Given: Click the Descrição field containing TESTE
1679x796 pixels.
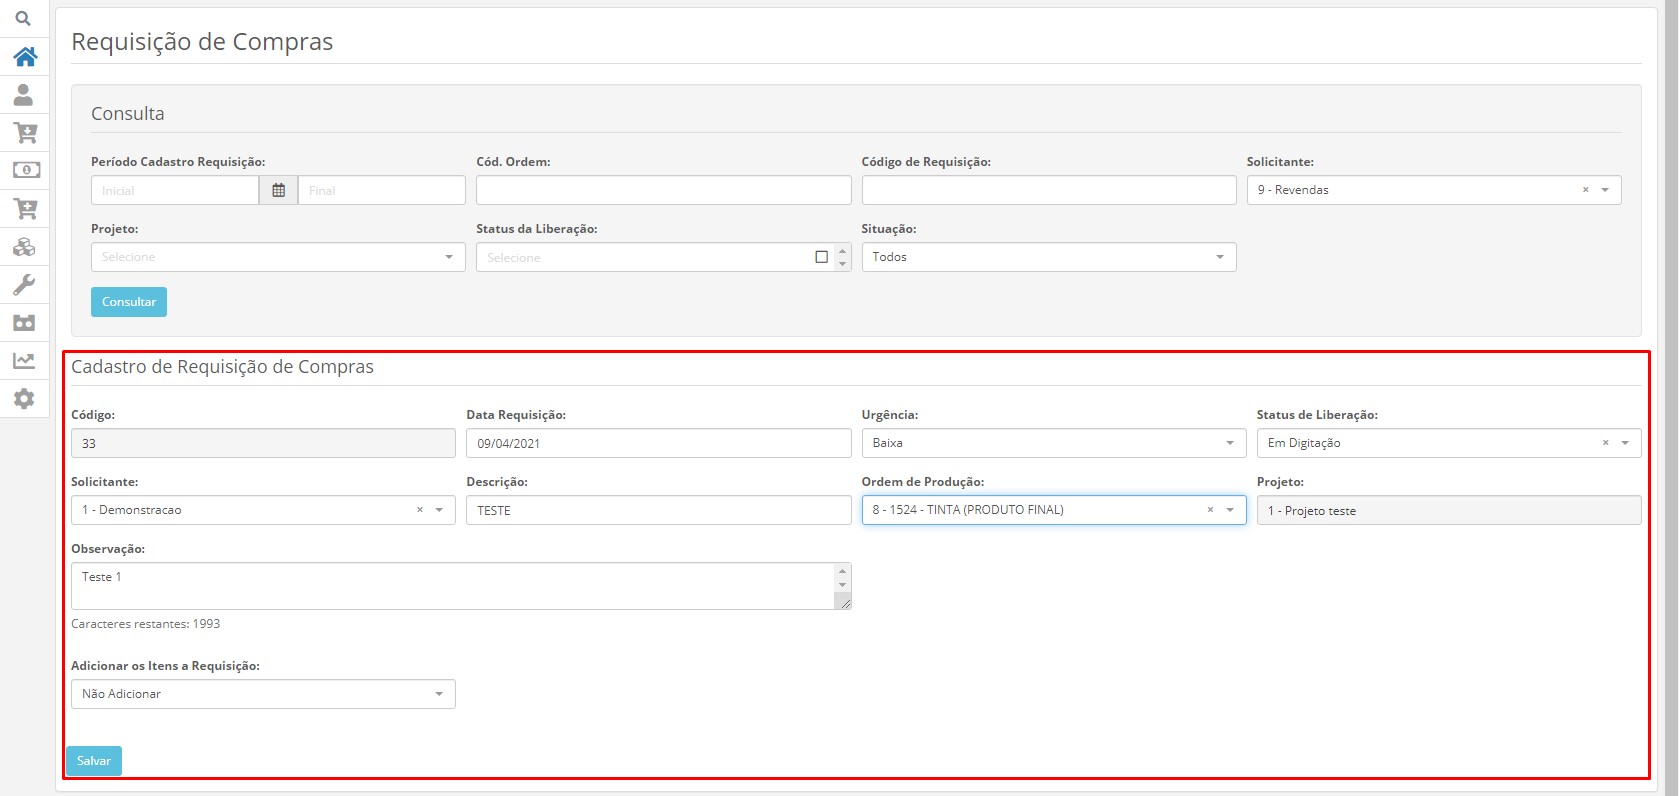Looking at the screenshot, I should [658, 510].
